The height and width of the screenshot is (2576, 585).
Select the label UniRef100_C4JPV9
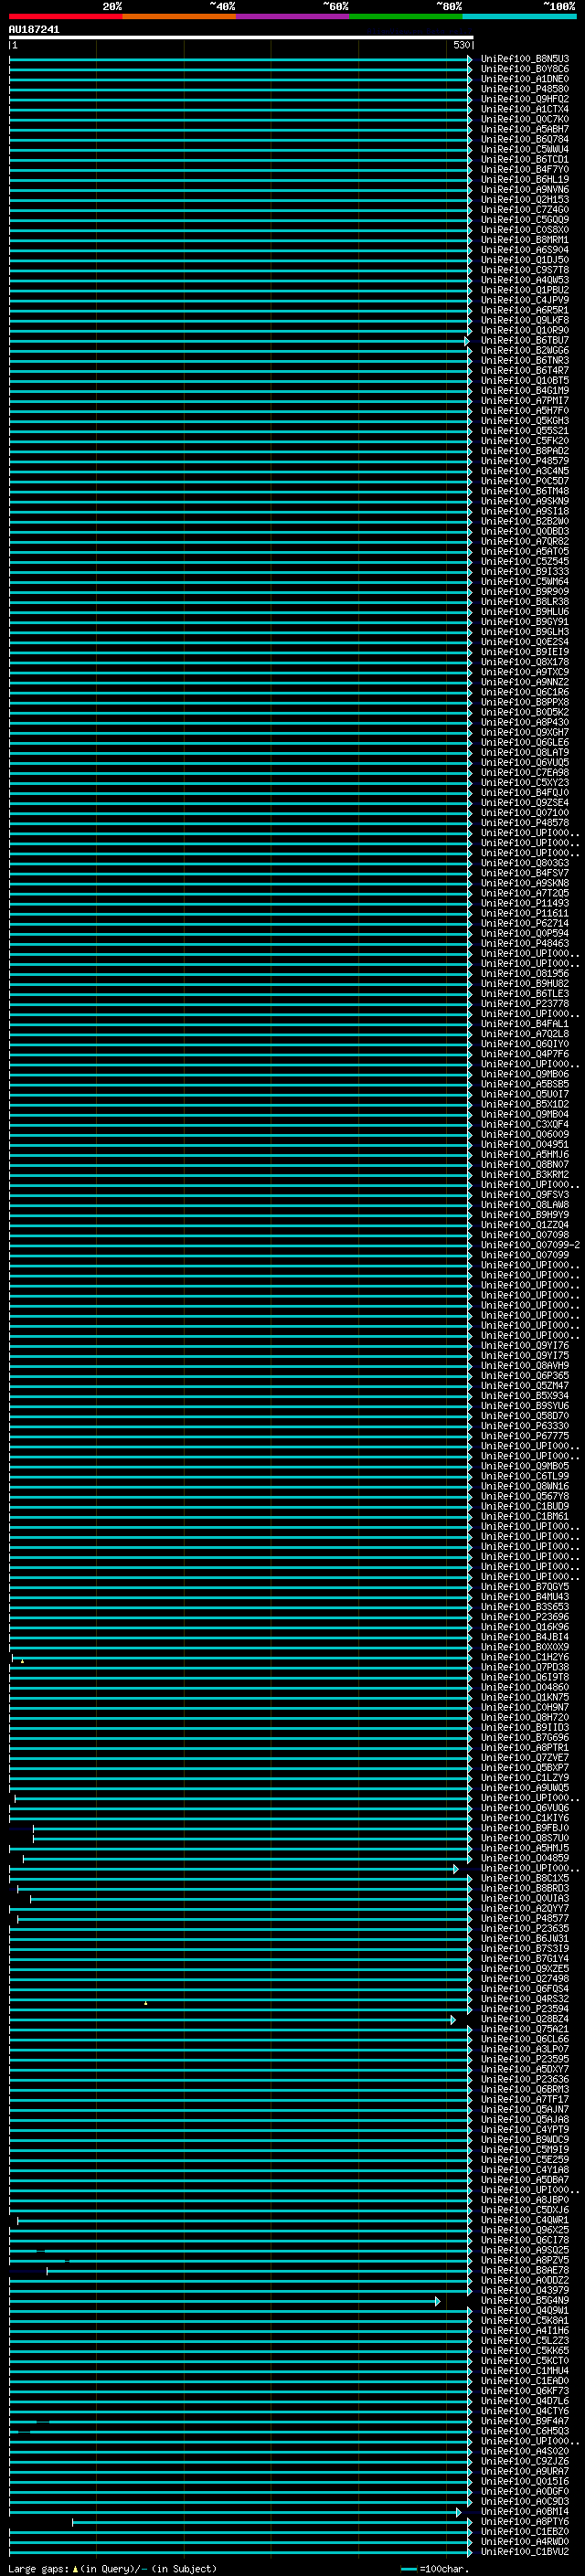coord(525,300)
